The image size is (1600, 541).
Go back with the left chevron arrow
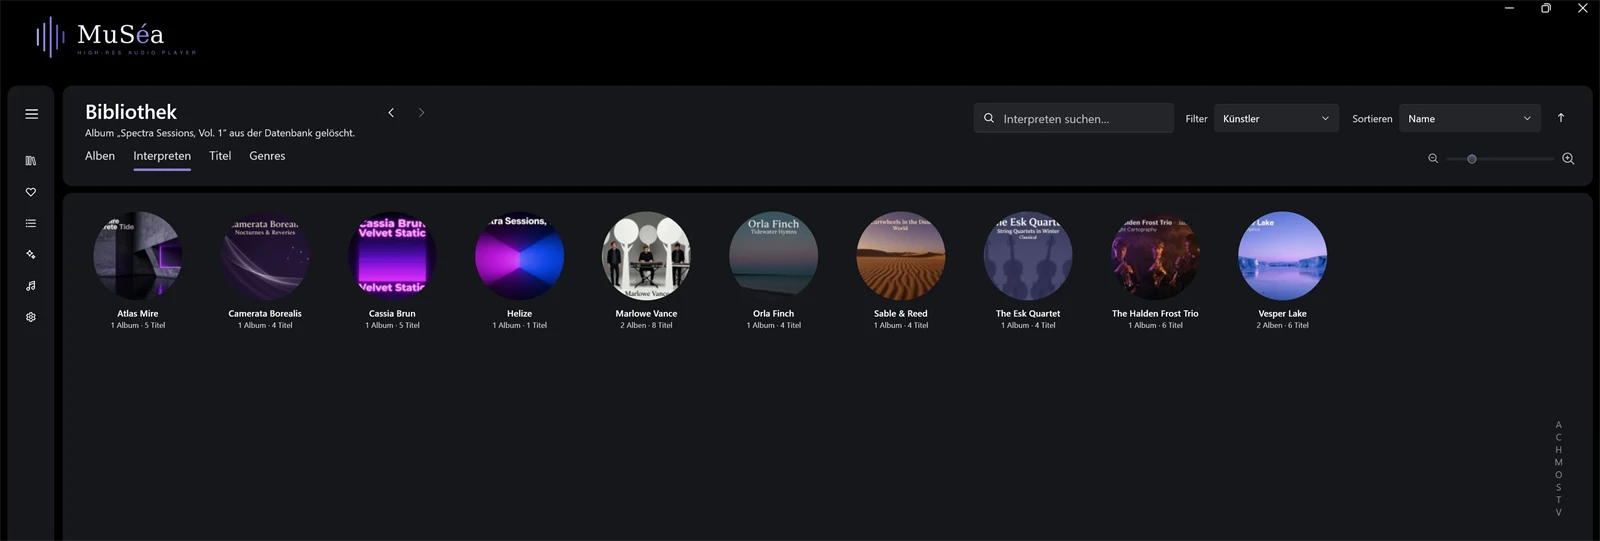(391, 113)
